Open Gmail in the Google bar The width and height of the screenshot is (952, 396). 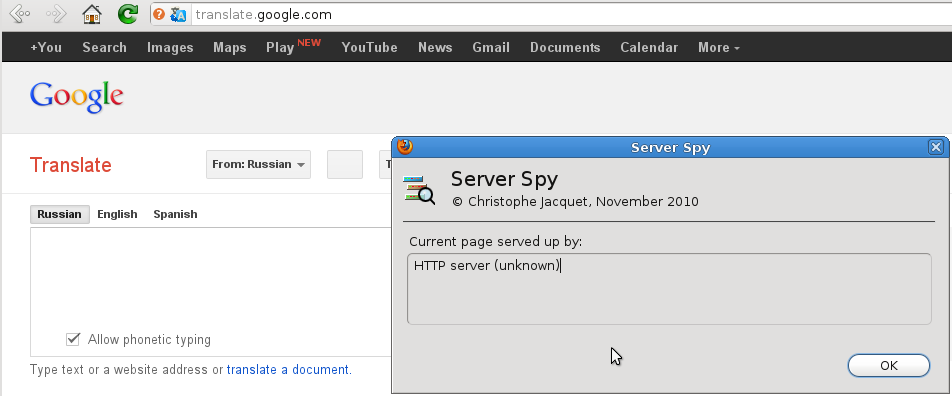pyautogui.click(x=491, y=47)
